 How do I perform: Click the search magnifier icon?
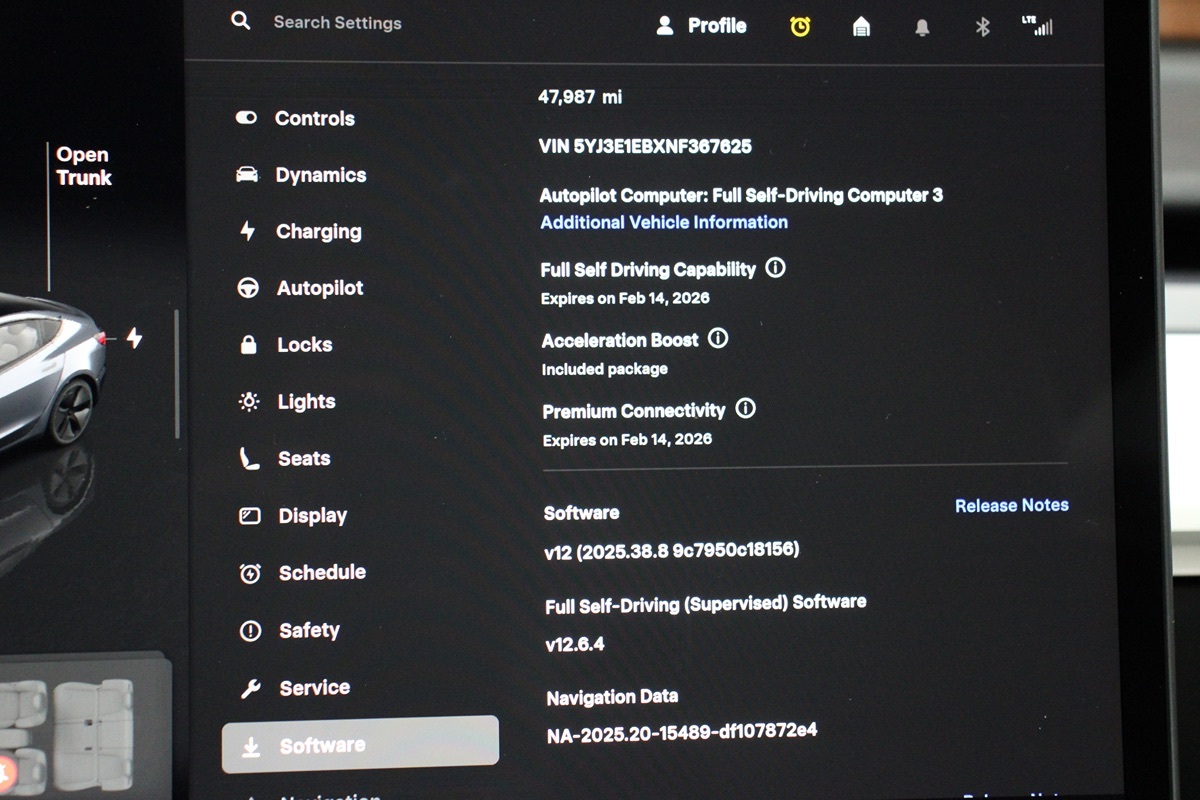241,21
